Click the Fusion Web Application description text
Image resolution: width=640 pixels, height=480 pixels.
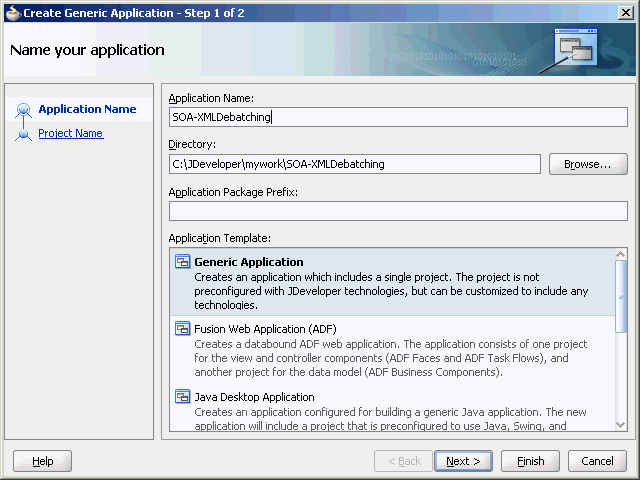tap(391, 358)
